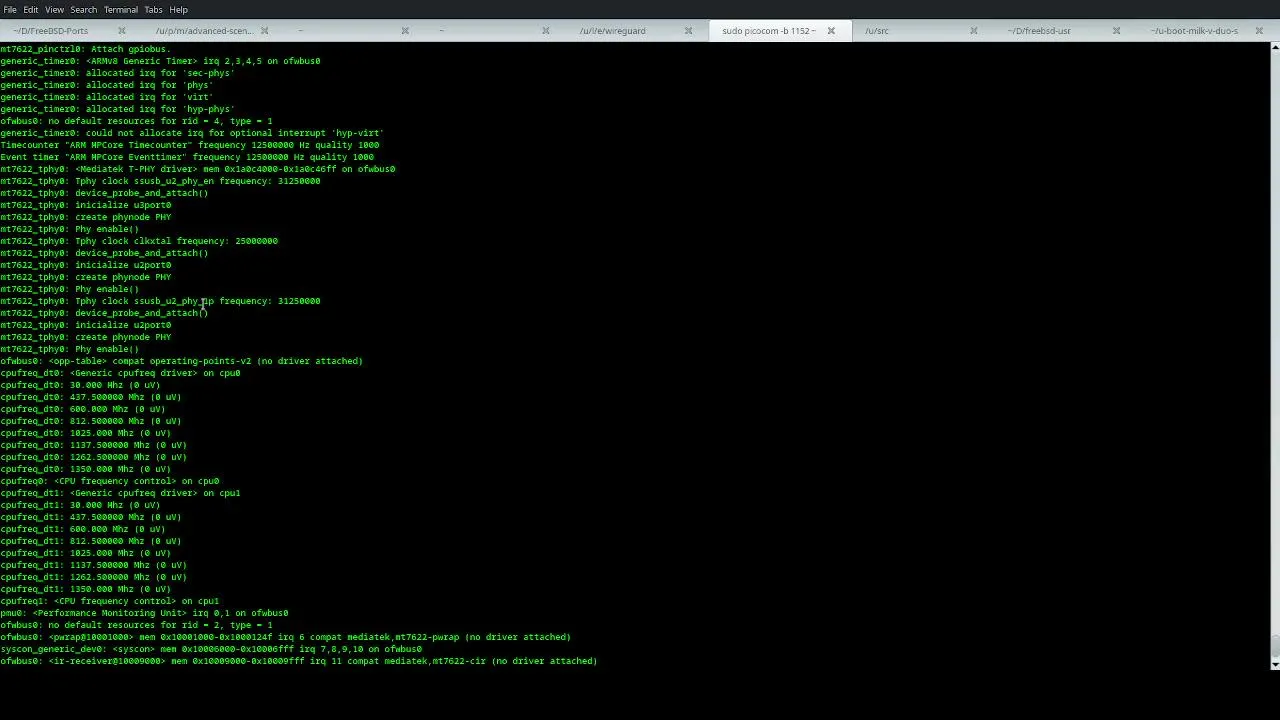Click the 'Event timer ARM MPCore Eventtimer' line
The height and width of the screenshot is (720, 1280).
coord(187,157)
